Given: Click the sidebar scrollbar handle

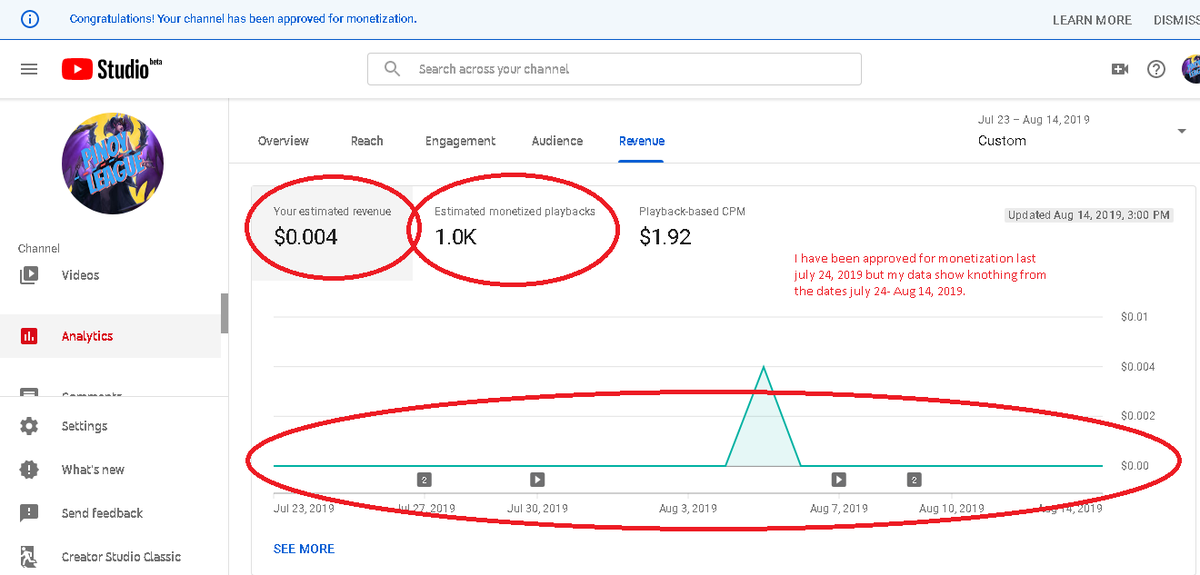Looking at the screenshot, I should 224,313.
